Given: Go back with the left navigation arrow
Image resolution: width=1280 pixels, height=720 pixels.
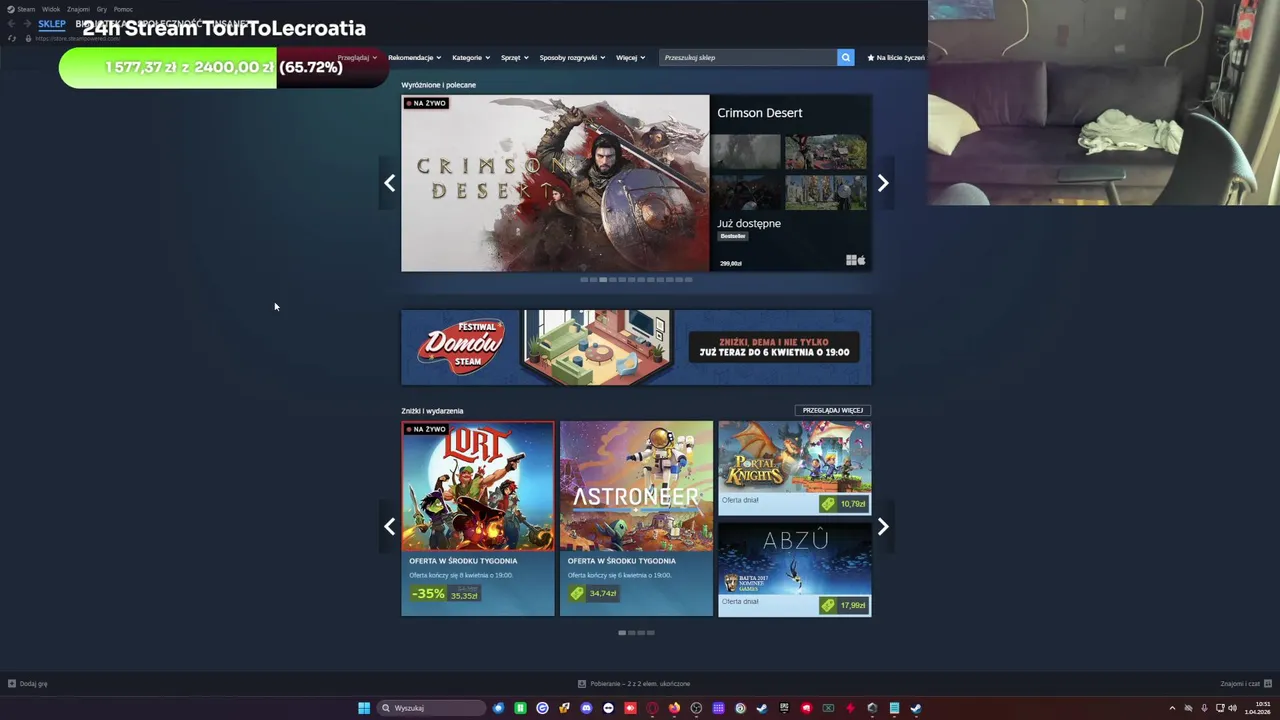Looking at the screenshot, I should coord(11,24).
